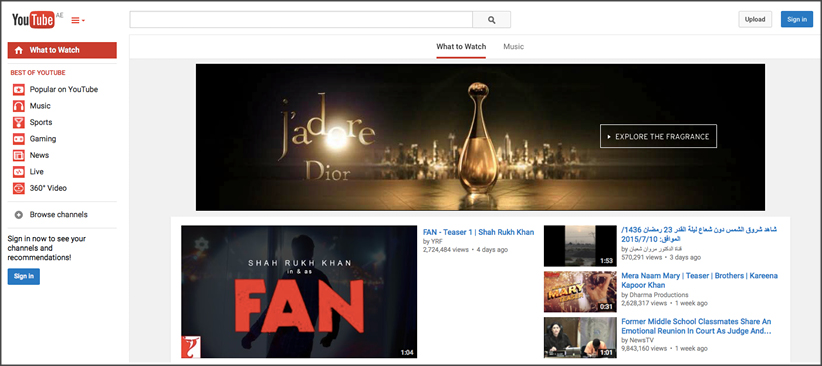
Task: Open the courtroom reunion video thumbnail
Action: [x=580, y=337]
